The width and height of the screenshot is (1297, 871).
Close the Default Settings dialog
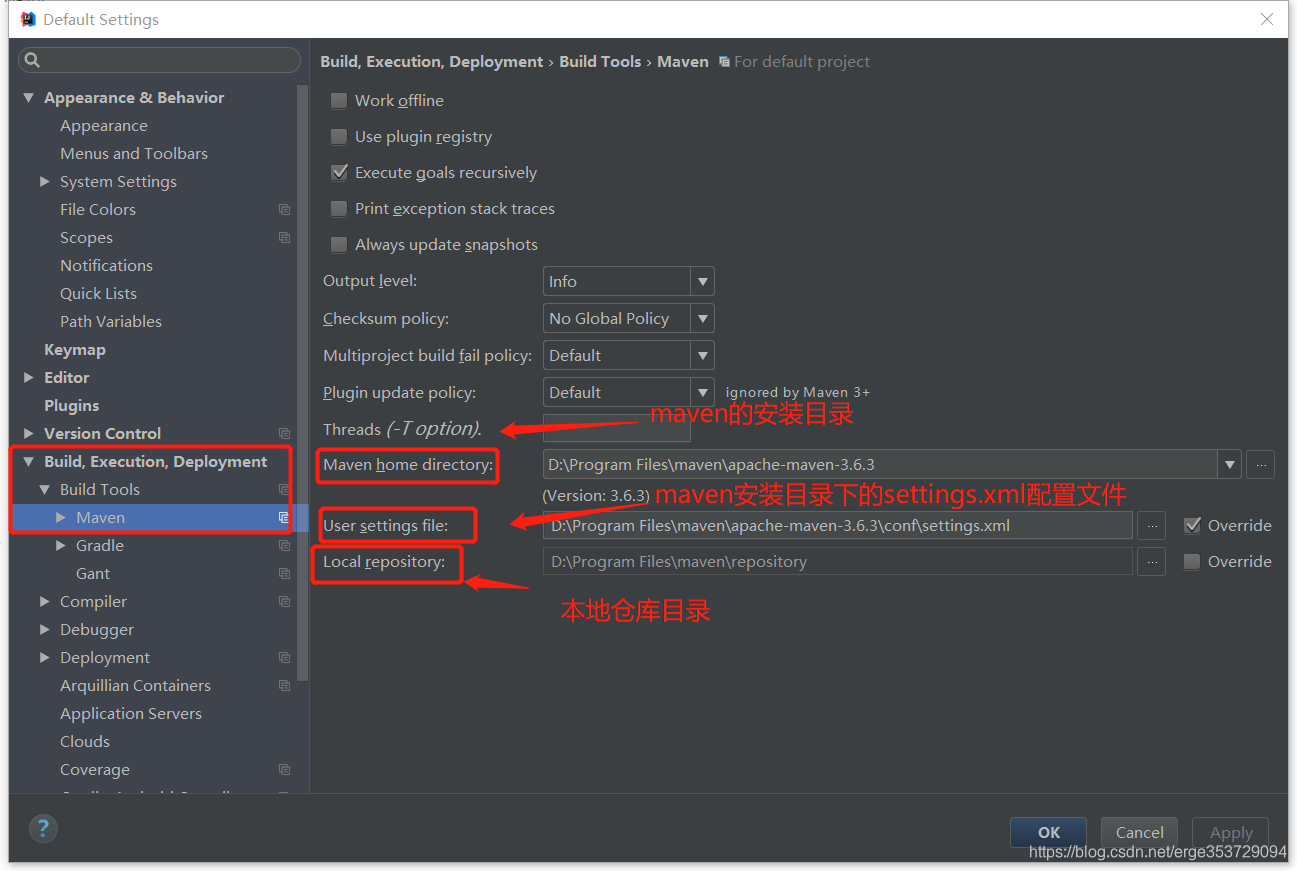point(1267,19)
